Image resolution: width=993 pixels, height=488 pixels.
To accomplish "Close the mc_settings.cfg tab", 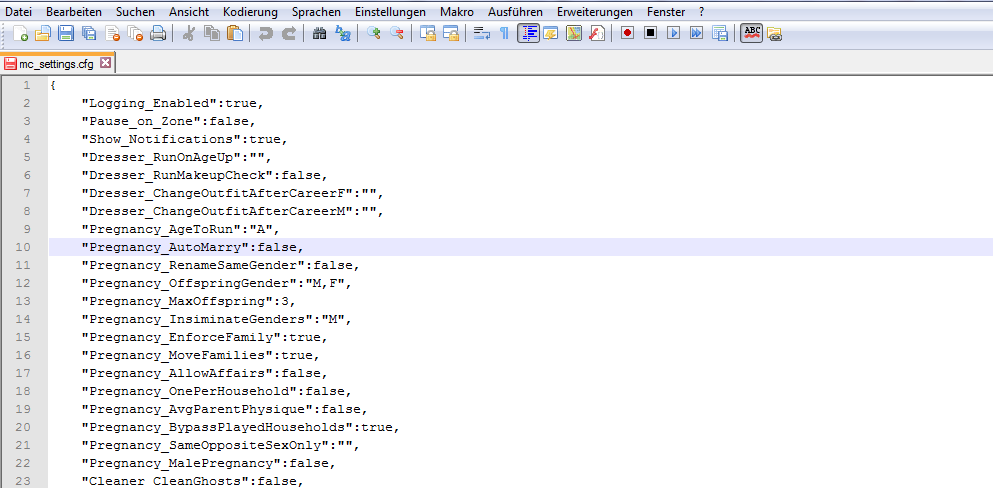I will 105,63.
